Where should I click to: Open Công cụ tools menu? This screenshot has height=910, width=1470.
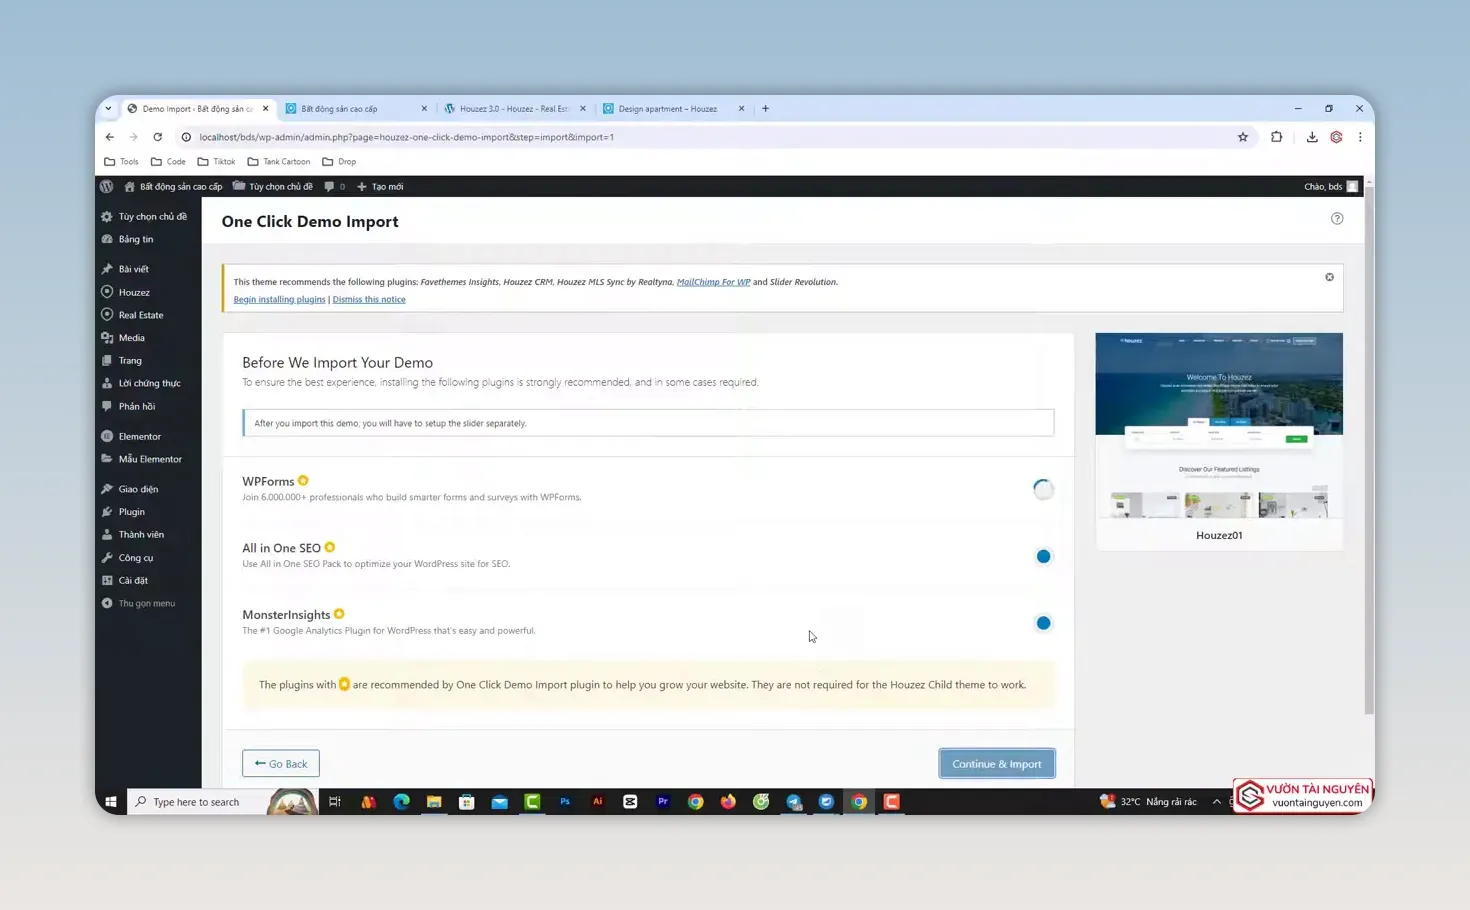pyautogui.click(x=148, y=558)
